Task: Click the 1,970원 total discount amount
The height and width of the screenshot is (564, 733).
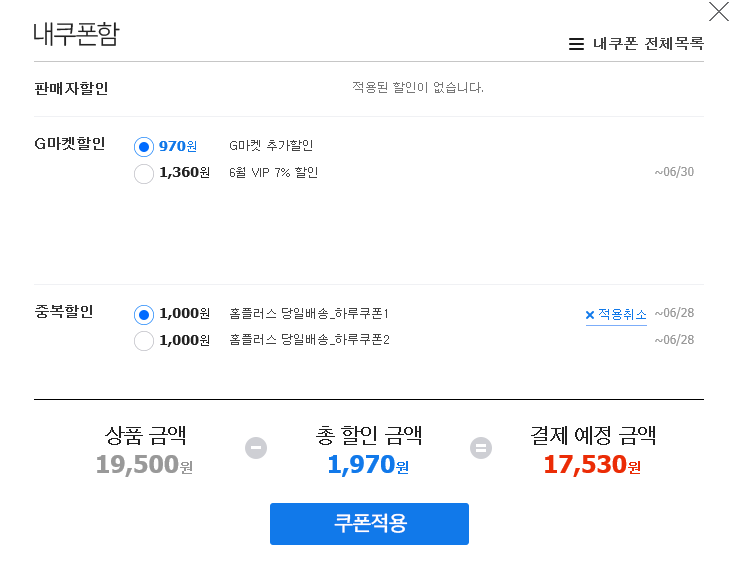Action: 368,464
